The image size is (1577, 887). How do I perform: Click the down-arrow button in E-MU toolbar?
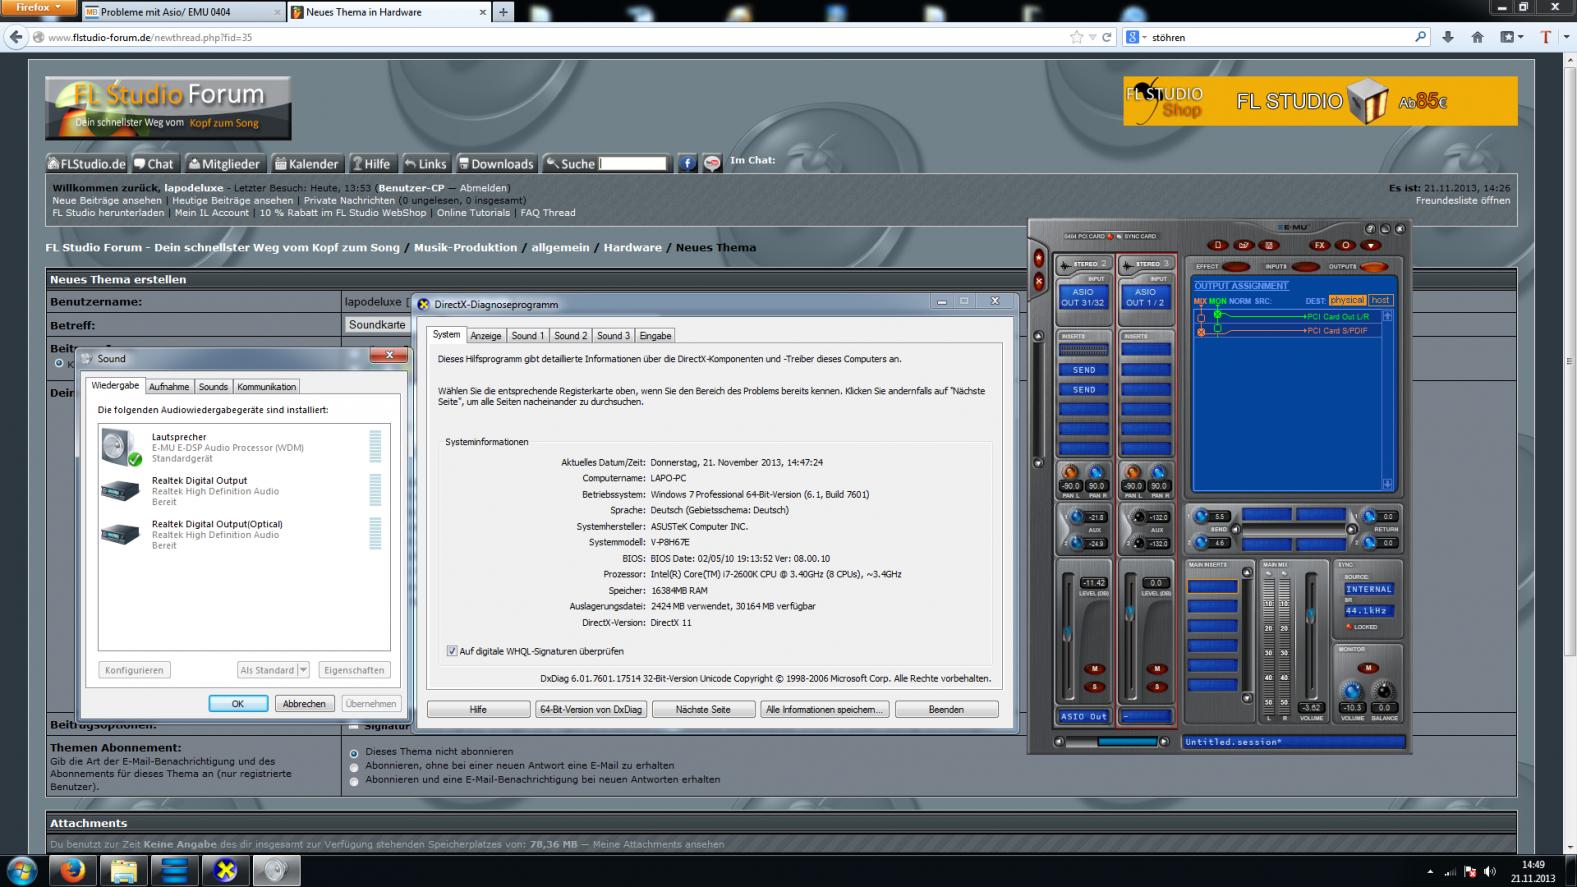click(x=1371, y=245)
